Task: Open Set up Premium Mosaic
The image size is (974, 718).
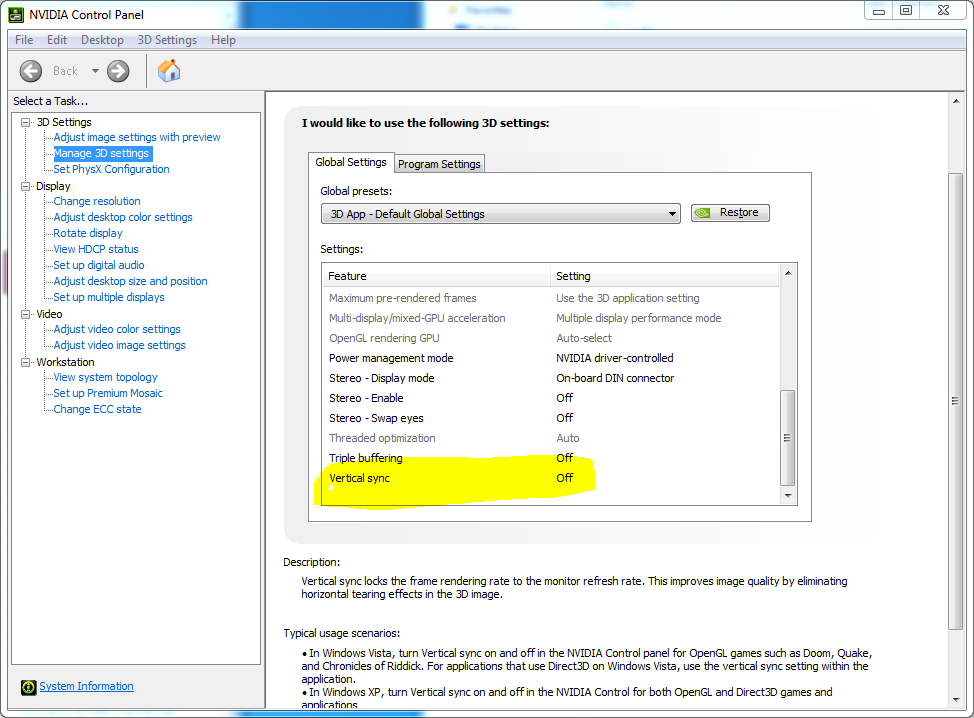Action: 108,393
